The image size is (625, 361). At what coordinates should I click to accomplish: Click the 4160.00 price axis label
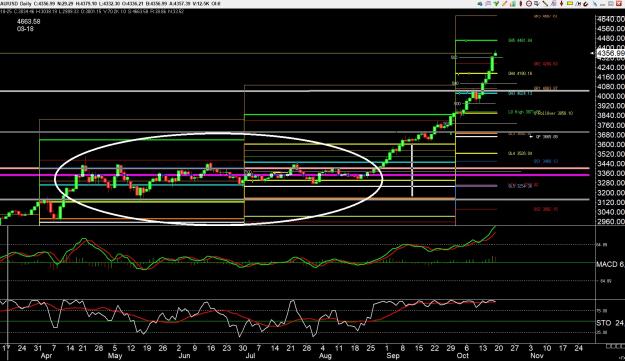(611, 77)
